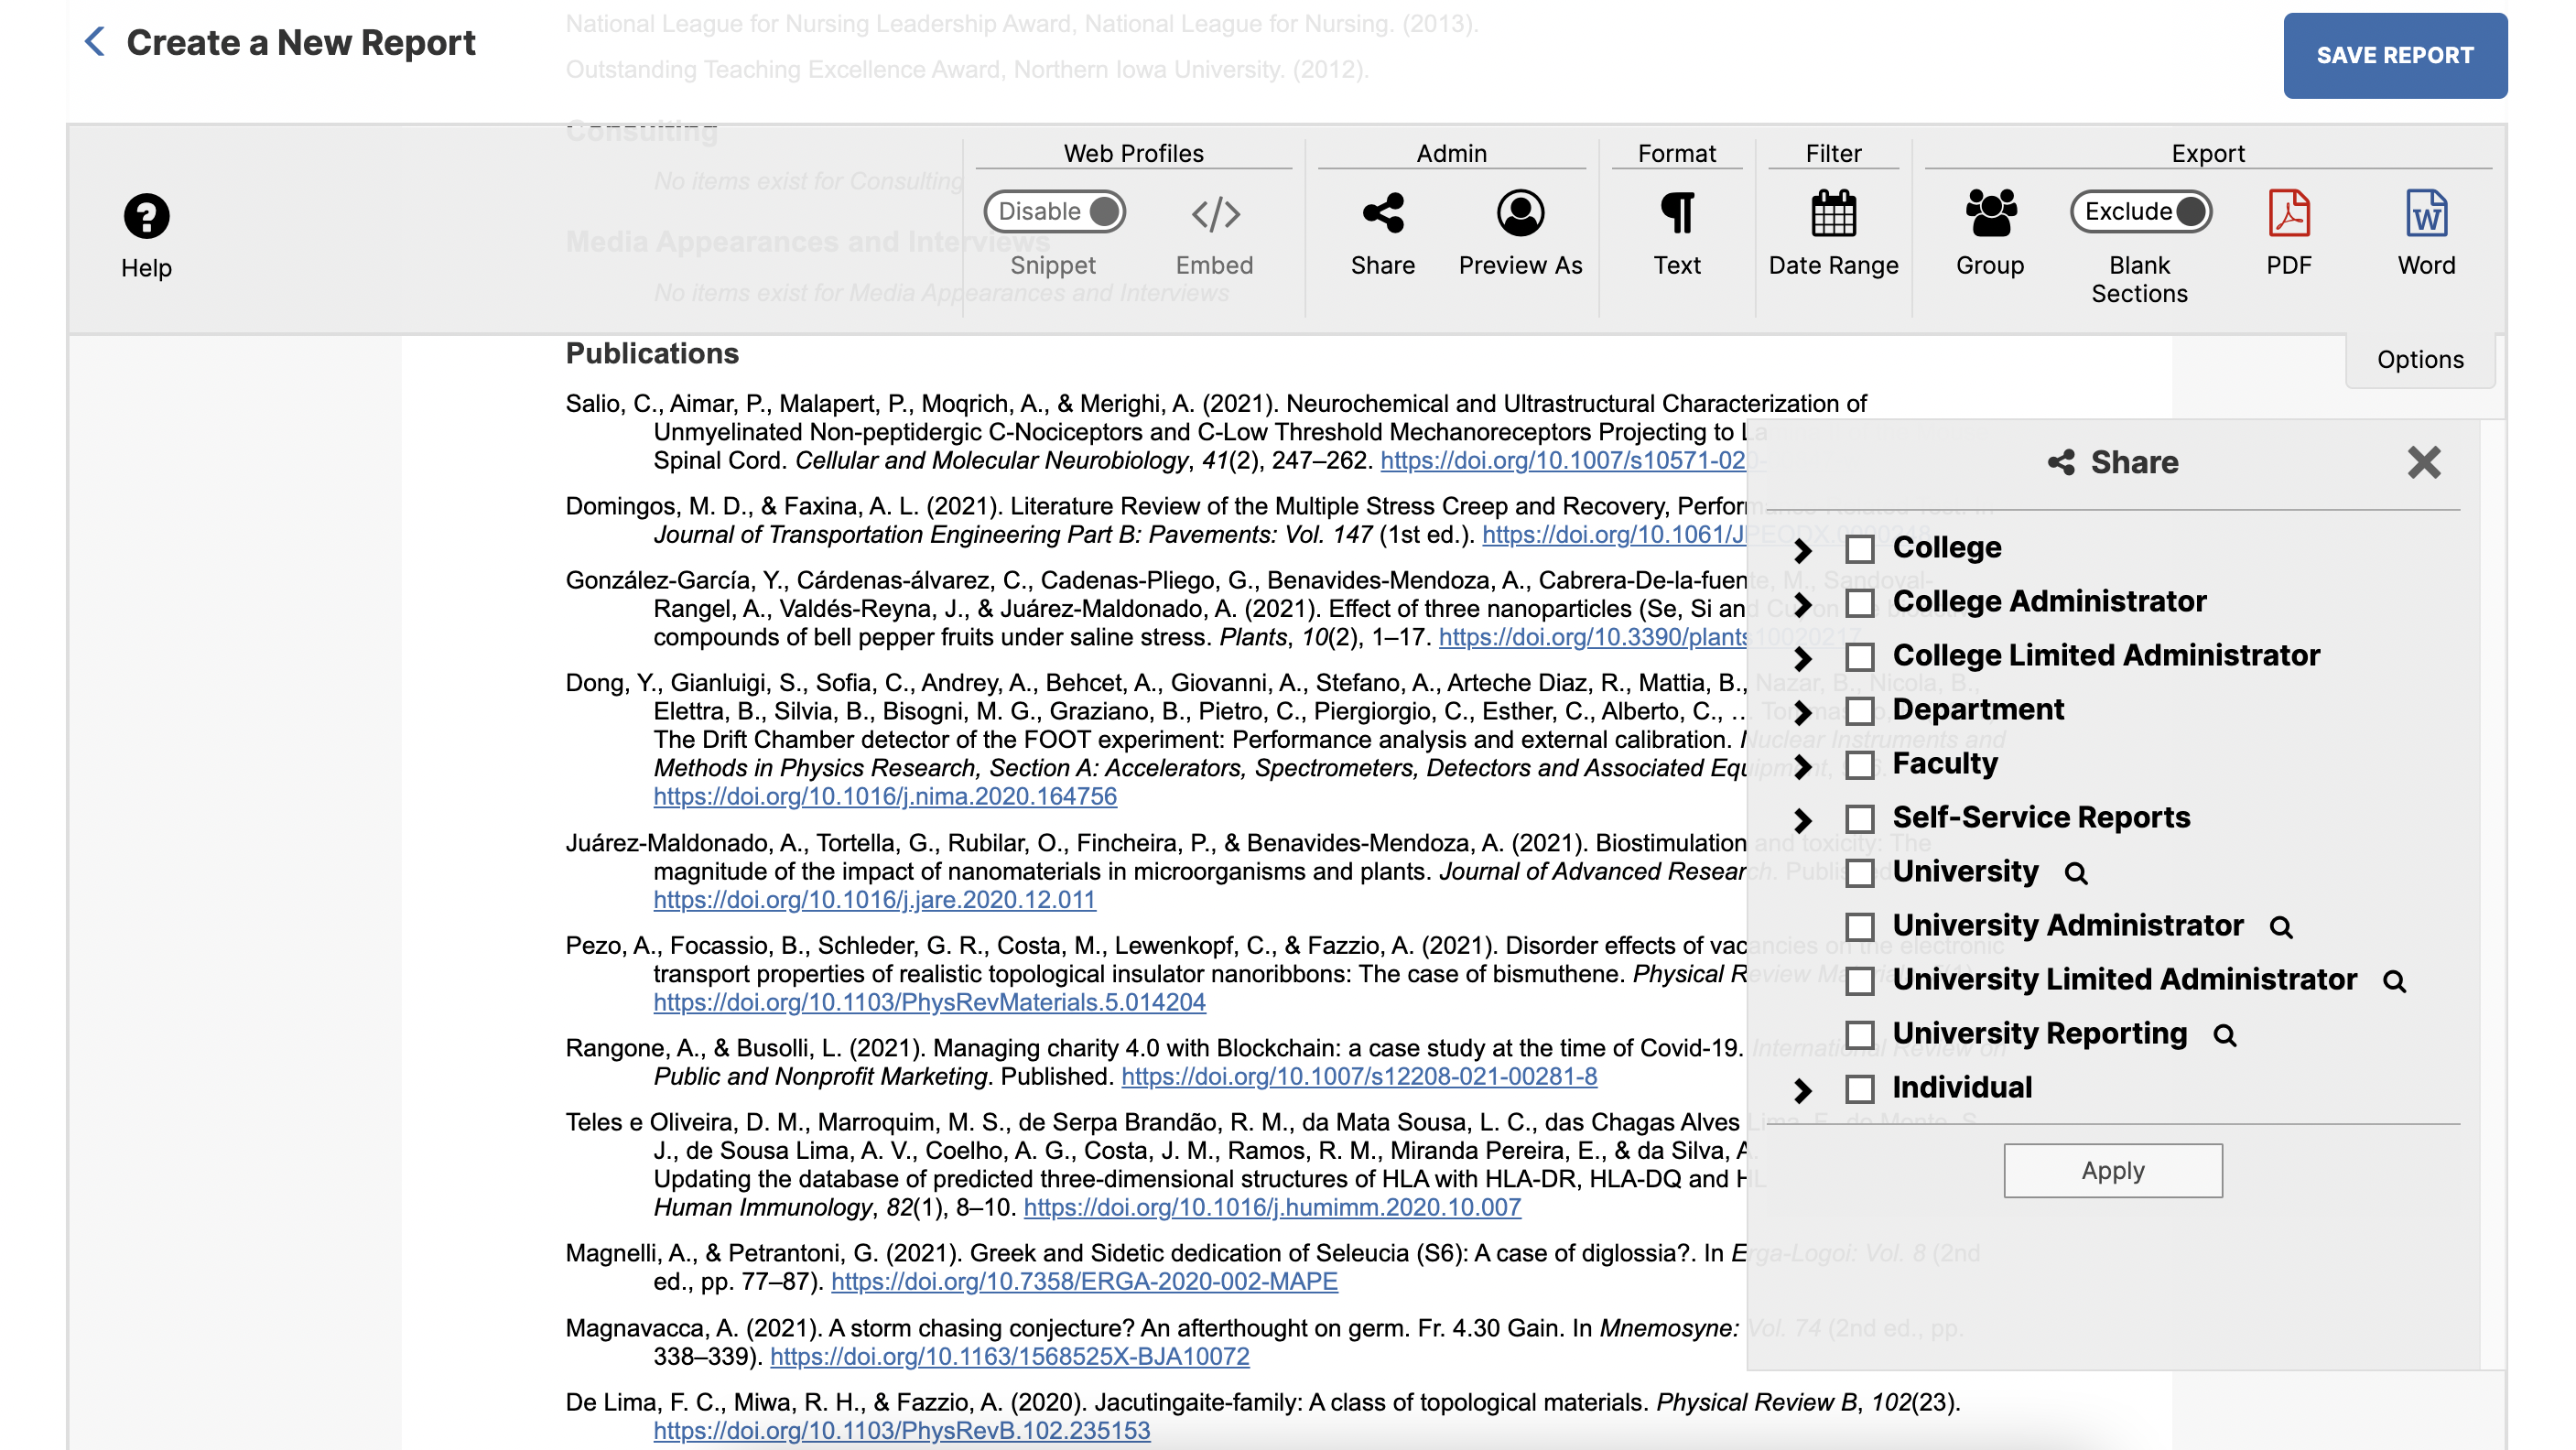
Task: Open DOI link 10.1016/j.jare.2020.12.011
Action: (874, 900)
